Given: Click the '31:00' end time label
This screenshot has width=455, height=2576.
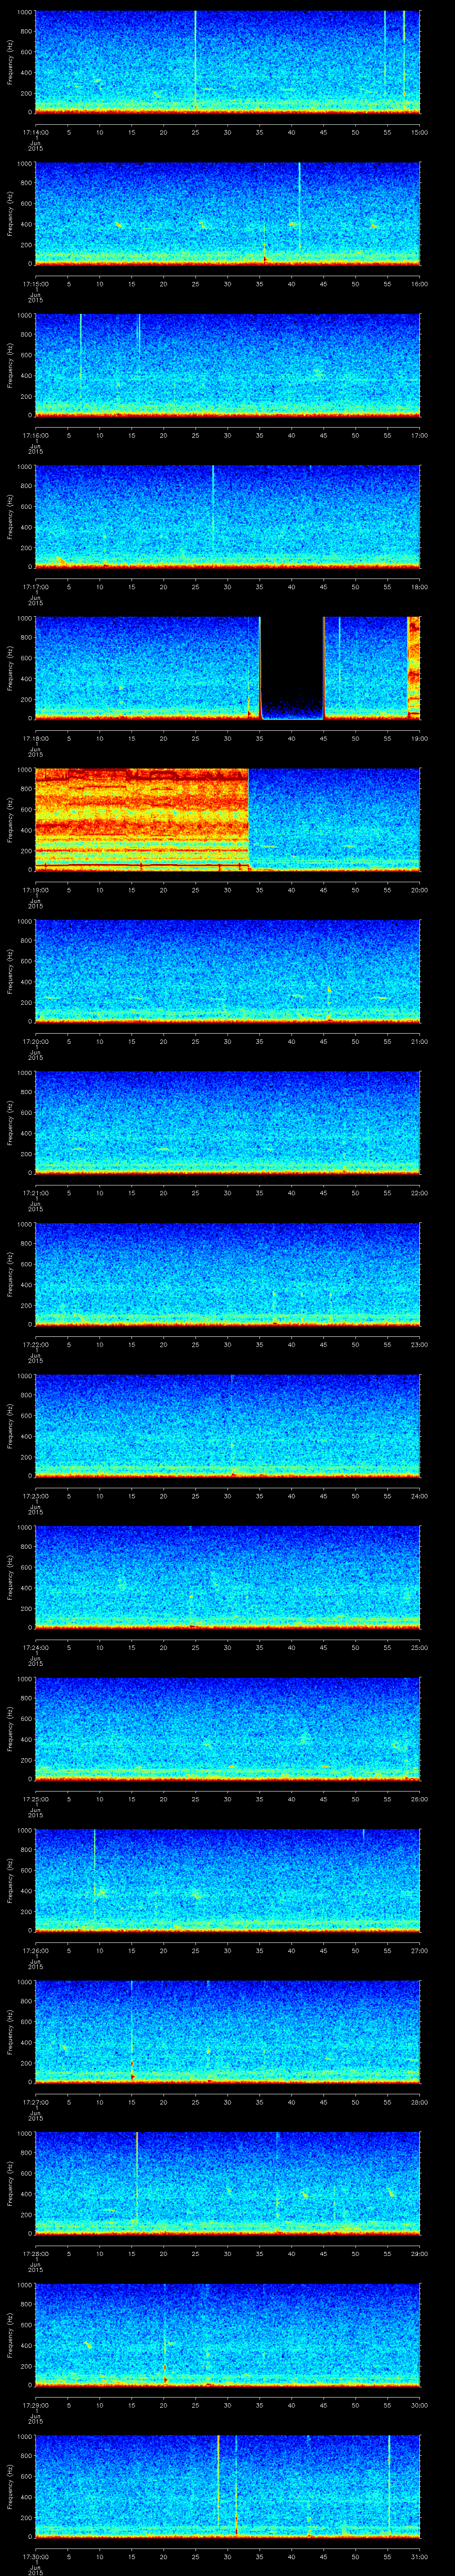Looking at the screenshot, I should (419, 2556).
